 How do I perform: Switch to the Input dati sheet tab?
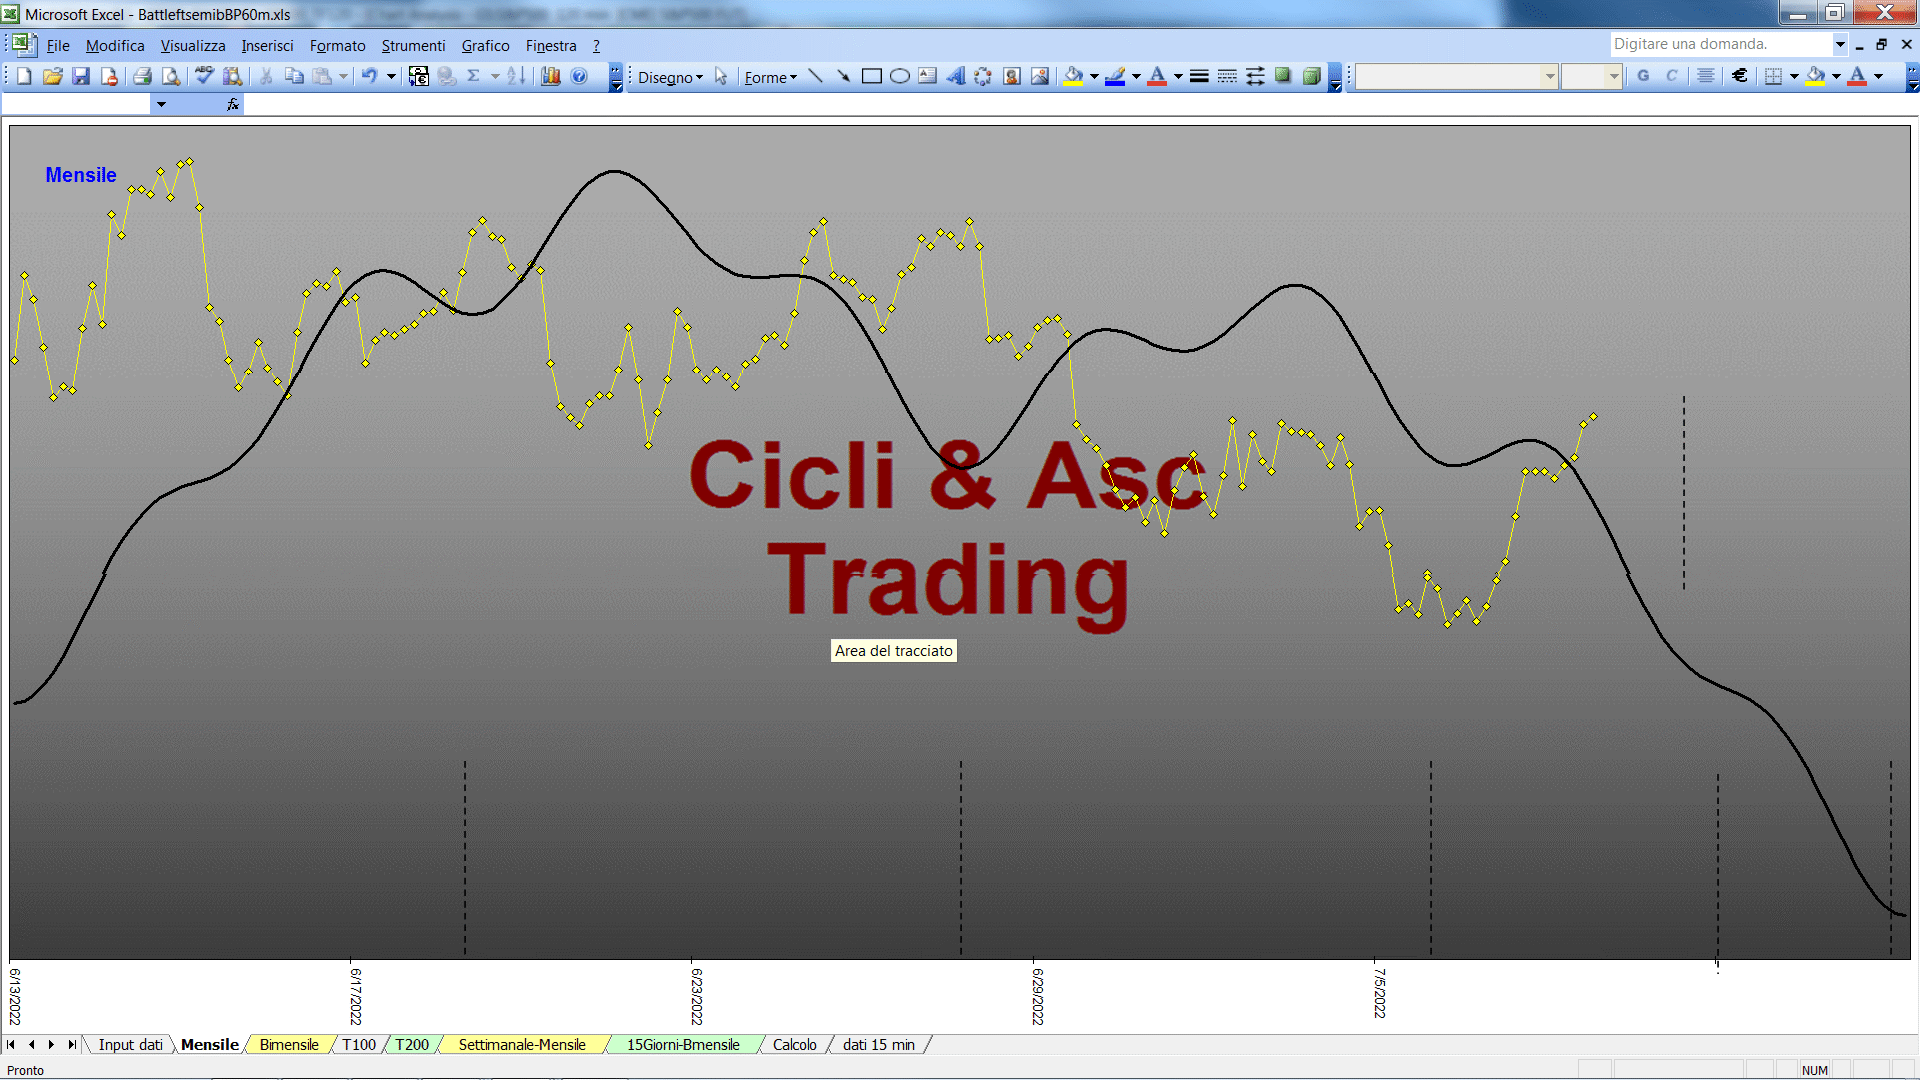(130, 1044)
